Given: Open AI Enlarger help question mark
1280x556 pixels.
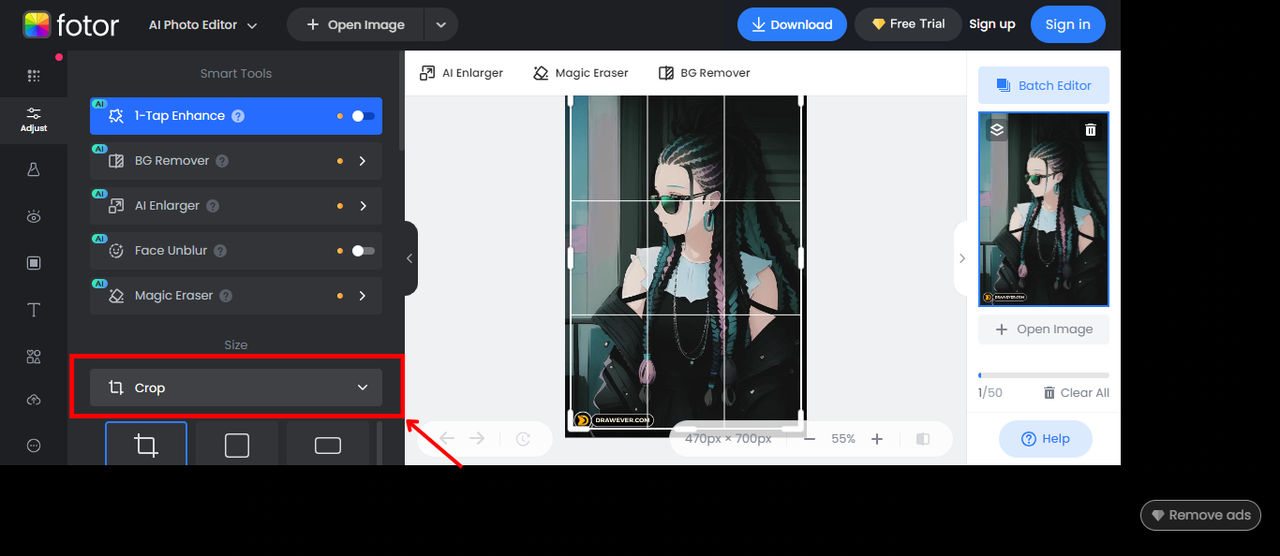Looking at the screenshot, I should 213,206.
